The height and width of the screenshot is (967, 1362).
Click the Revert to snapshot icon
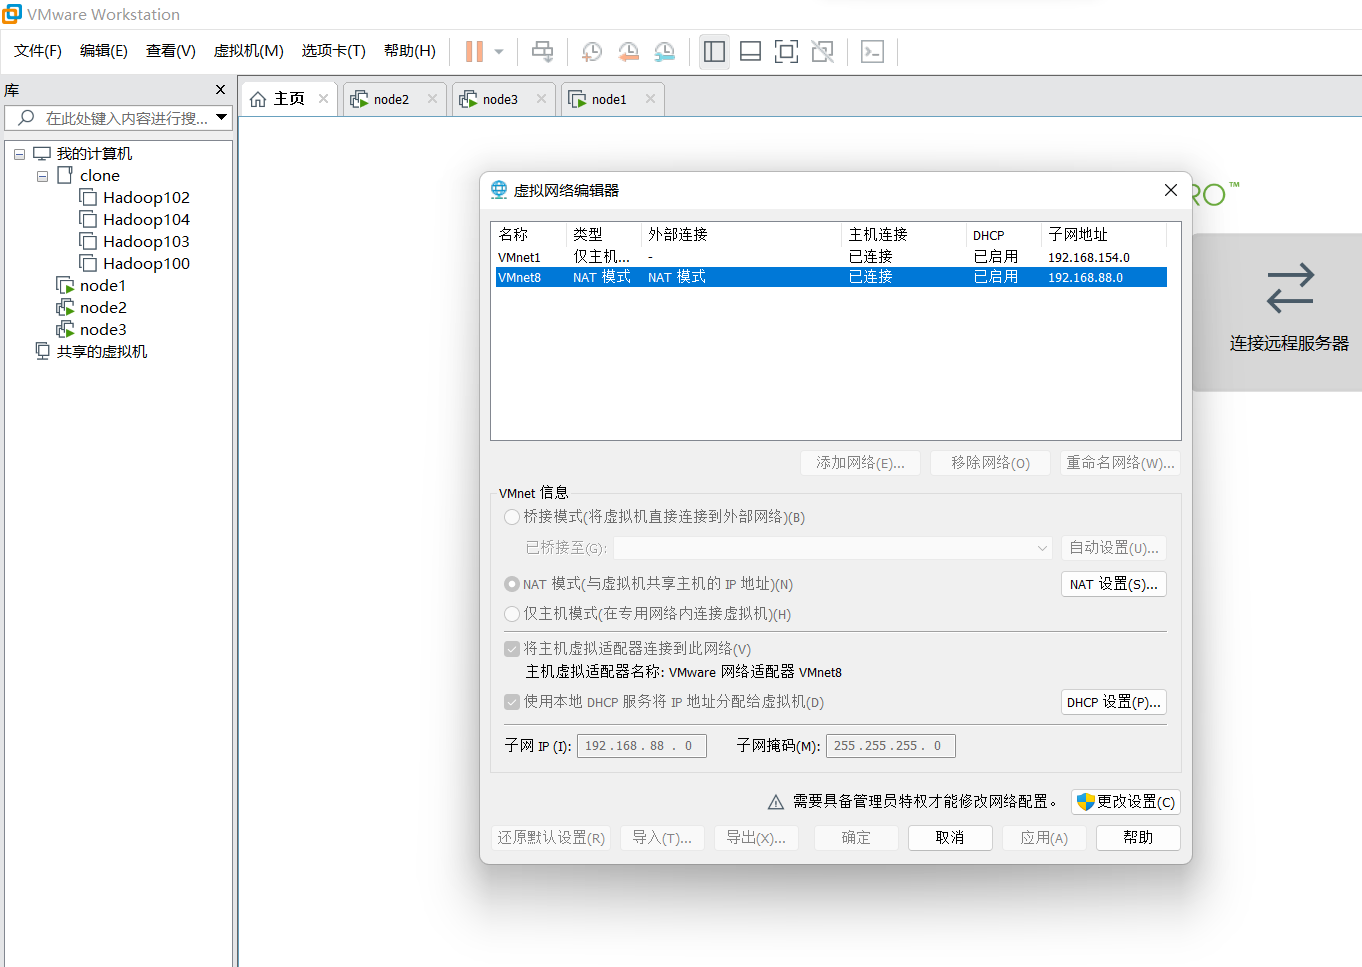(628, 51)
